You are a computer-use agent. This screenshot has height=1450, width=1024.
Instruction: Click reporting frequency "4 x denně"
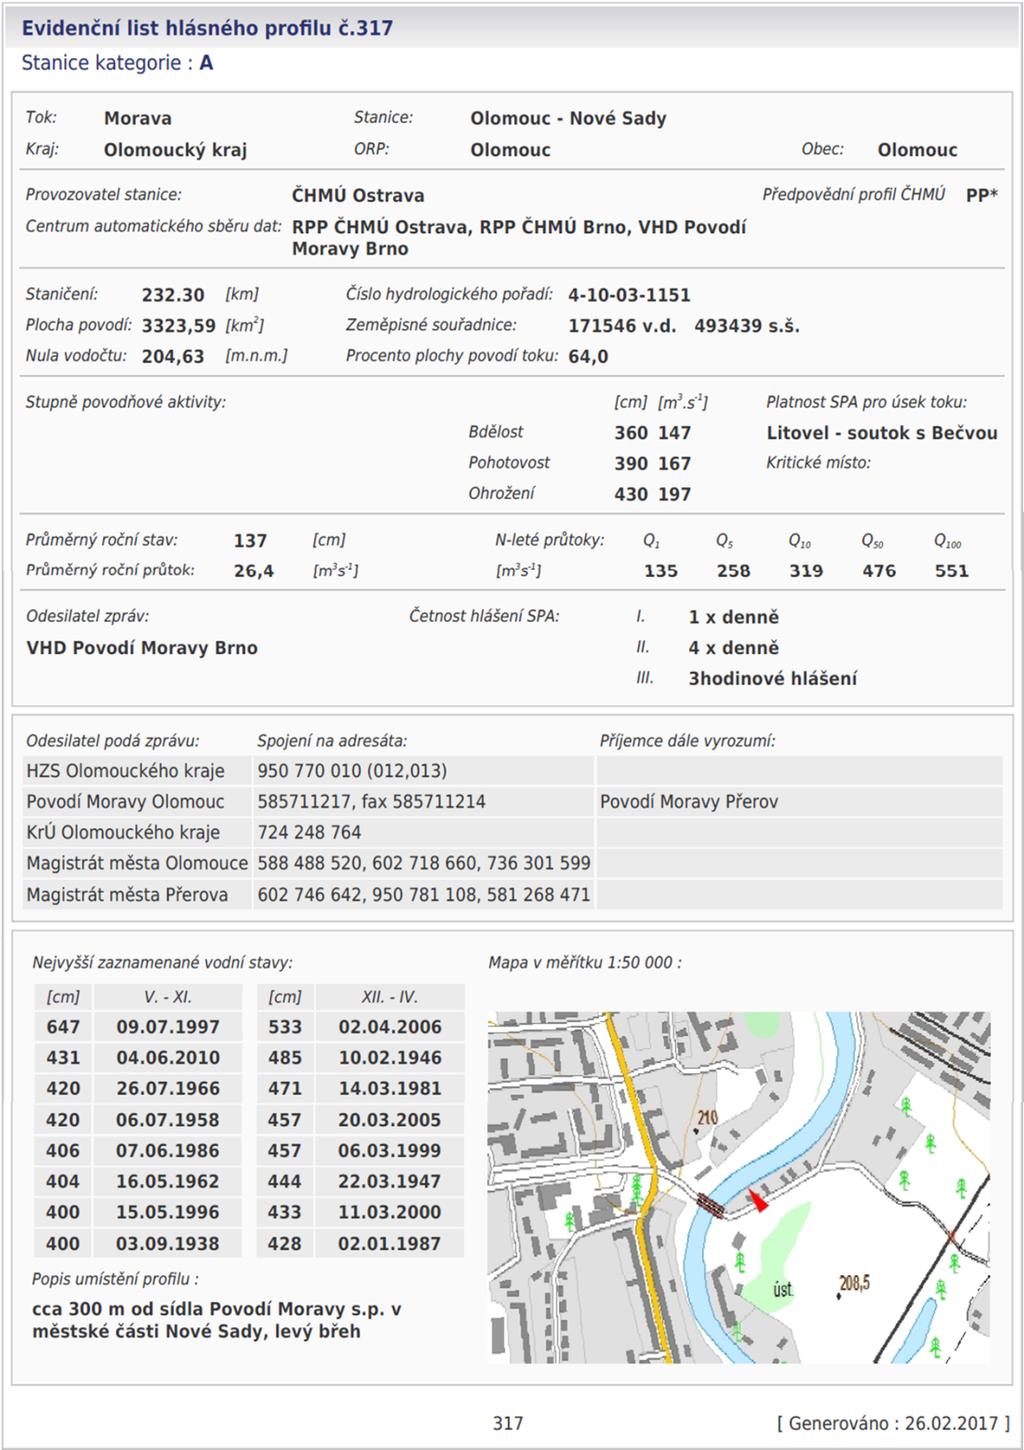click(733, 648)
